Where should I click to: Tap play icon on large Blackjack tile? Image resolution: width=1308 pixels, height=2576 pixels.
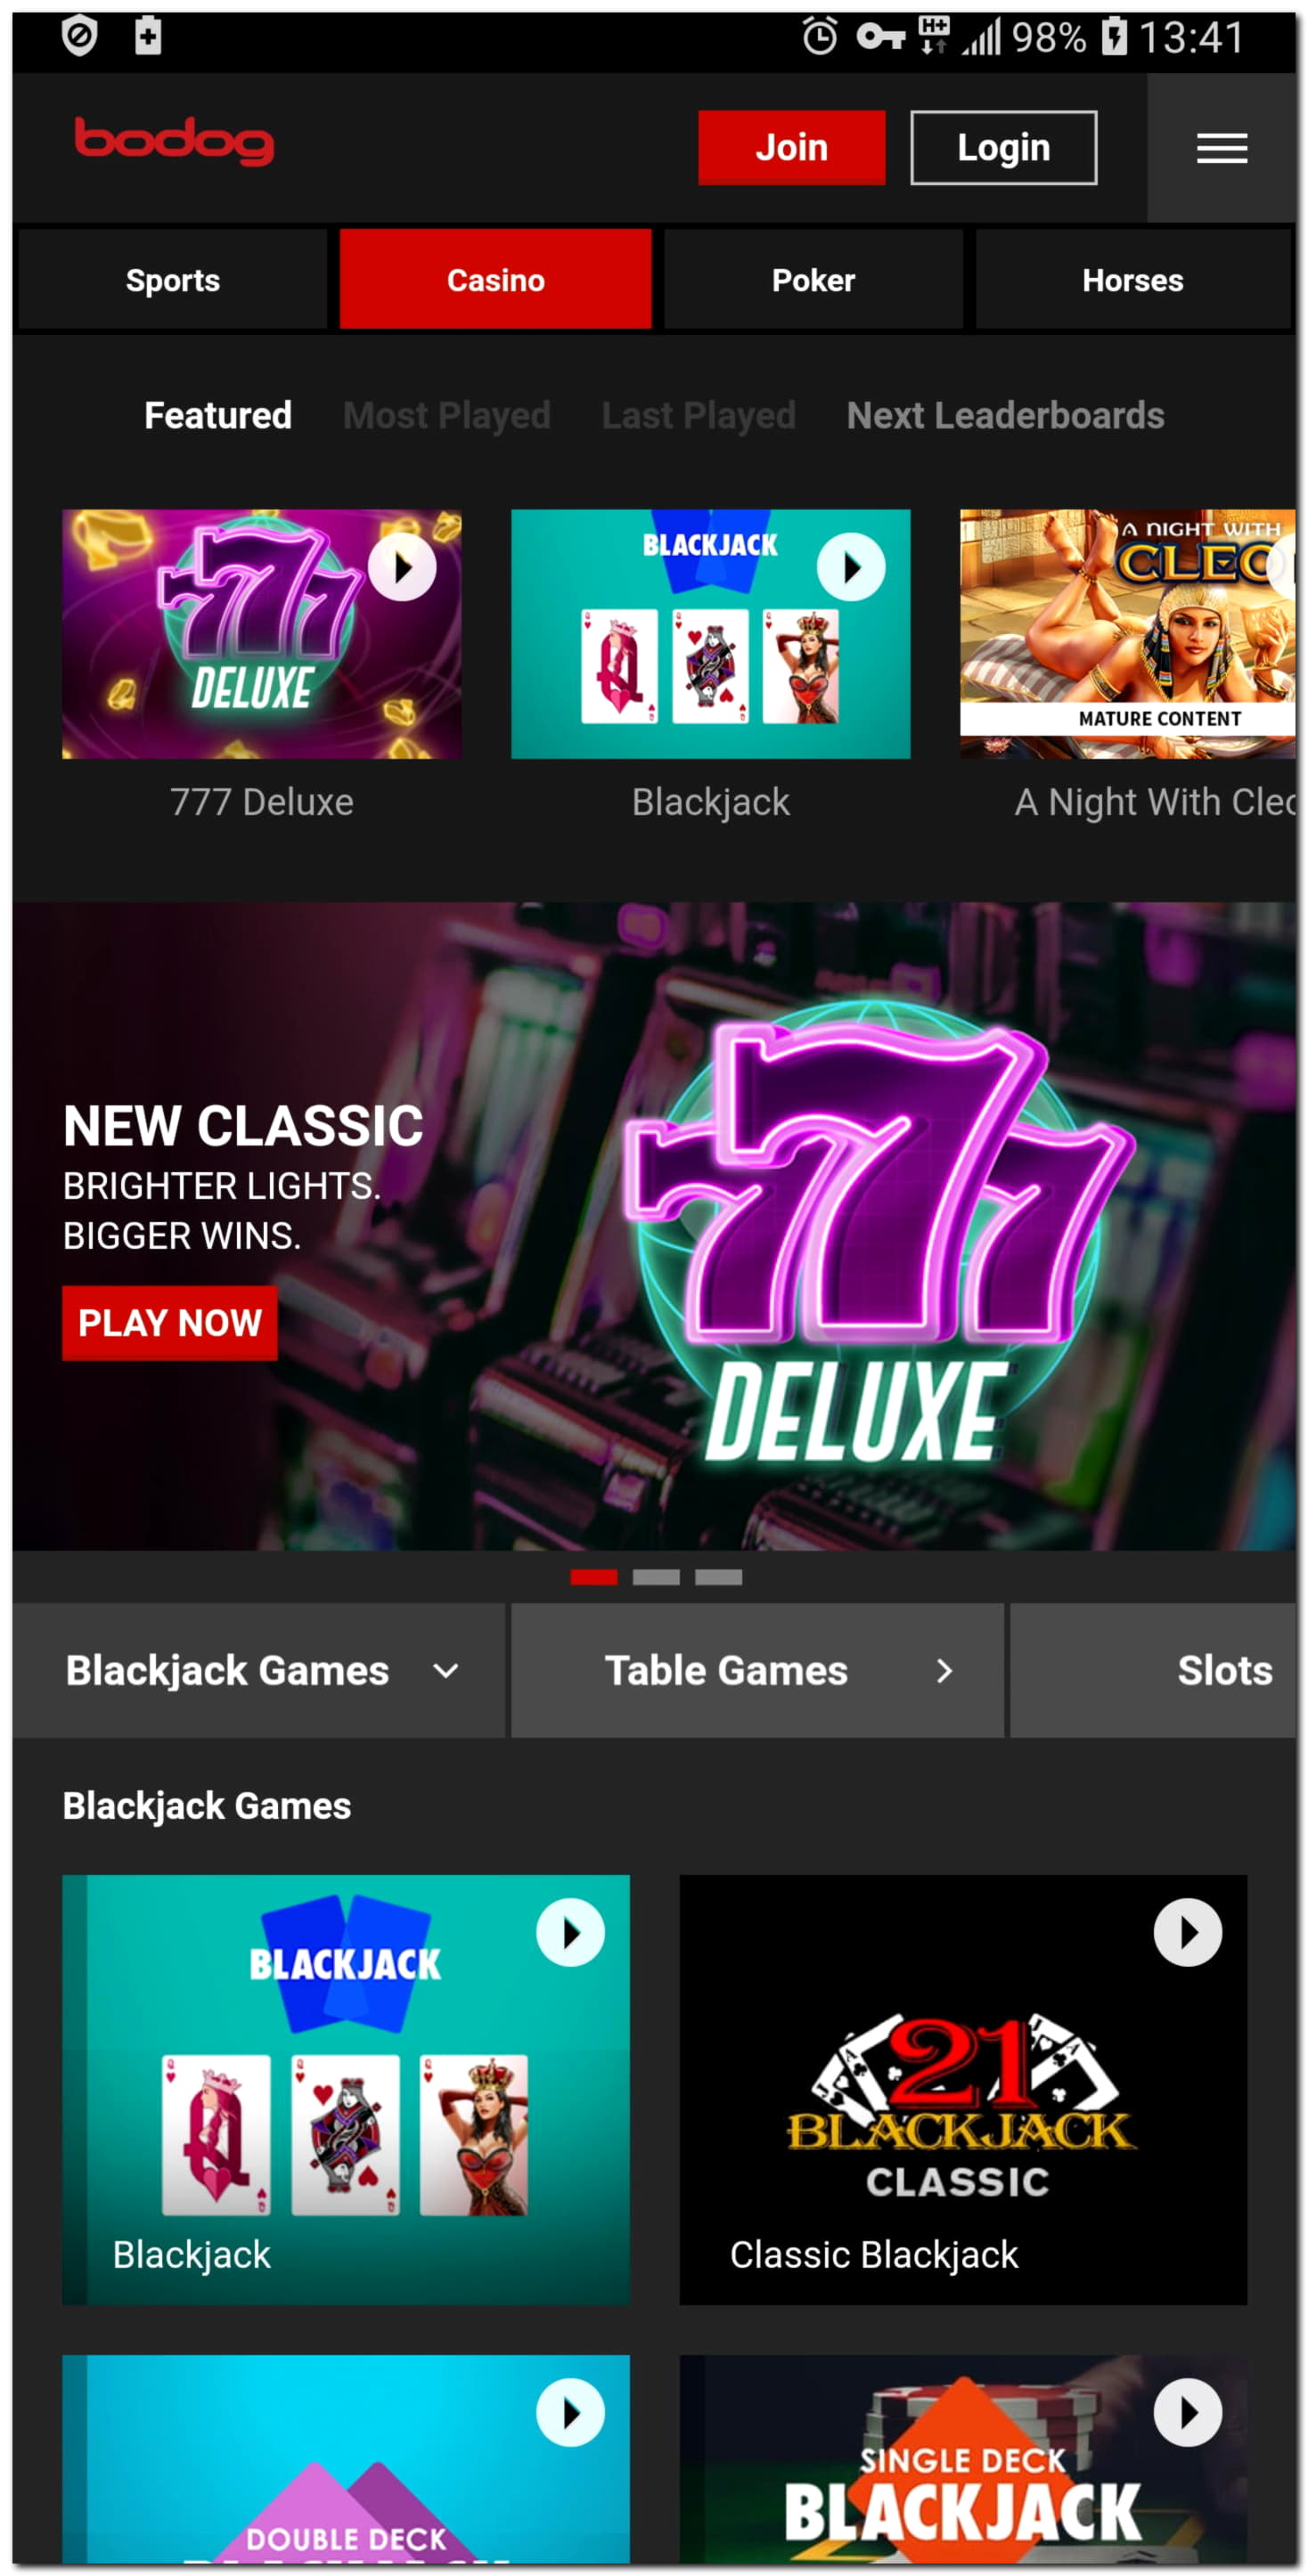tap(570, 1932)
